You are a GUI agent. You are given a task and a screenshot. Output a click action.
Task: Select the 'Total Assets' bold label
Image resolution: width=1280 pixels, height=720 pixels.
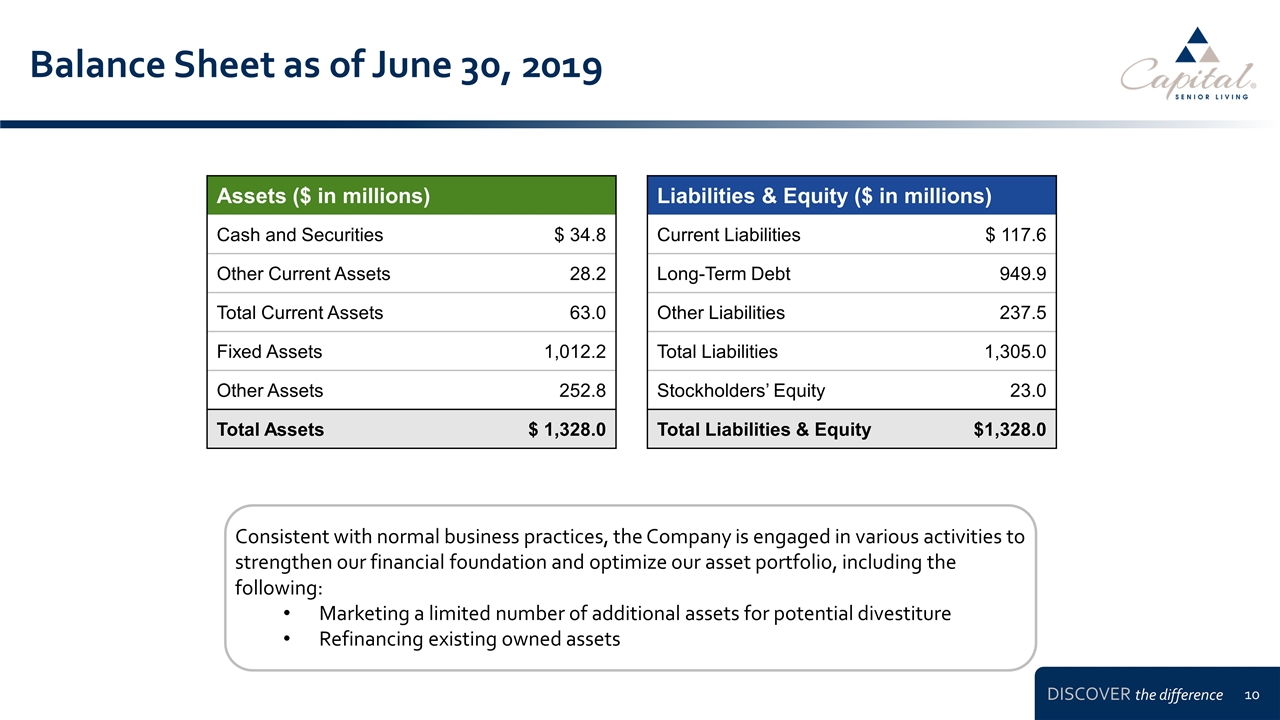271,430
